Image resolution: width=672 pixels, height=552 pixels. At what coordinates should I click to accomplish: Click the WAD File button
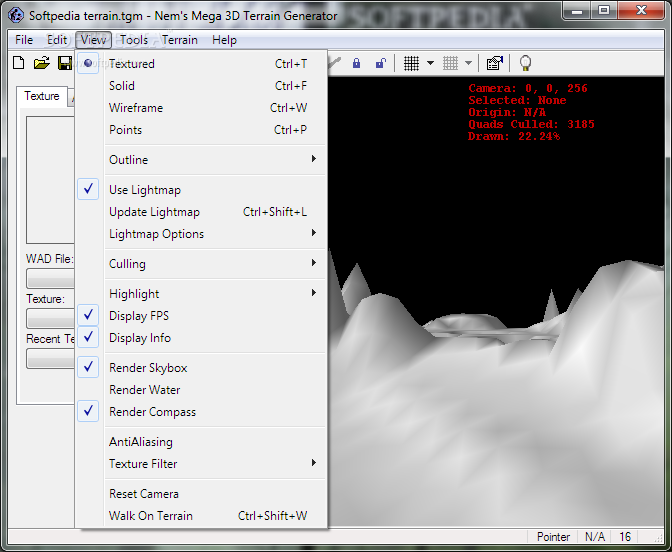tap(50, 279)
